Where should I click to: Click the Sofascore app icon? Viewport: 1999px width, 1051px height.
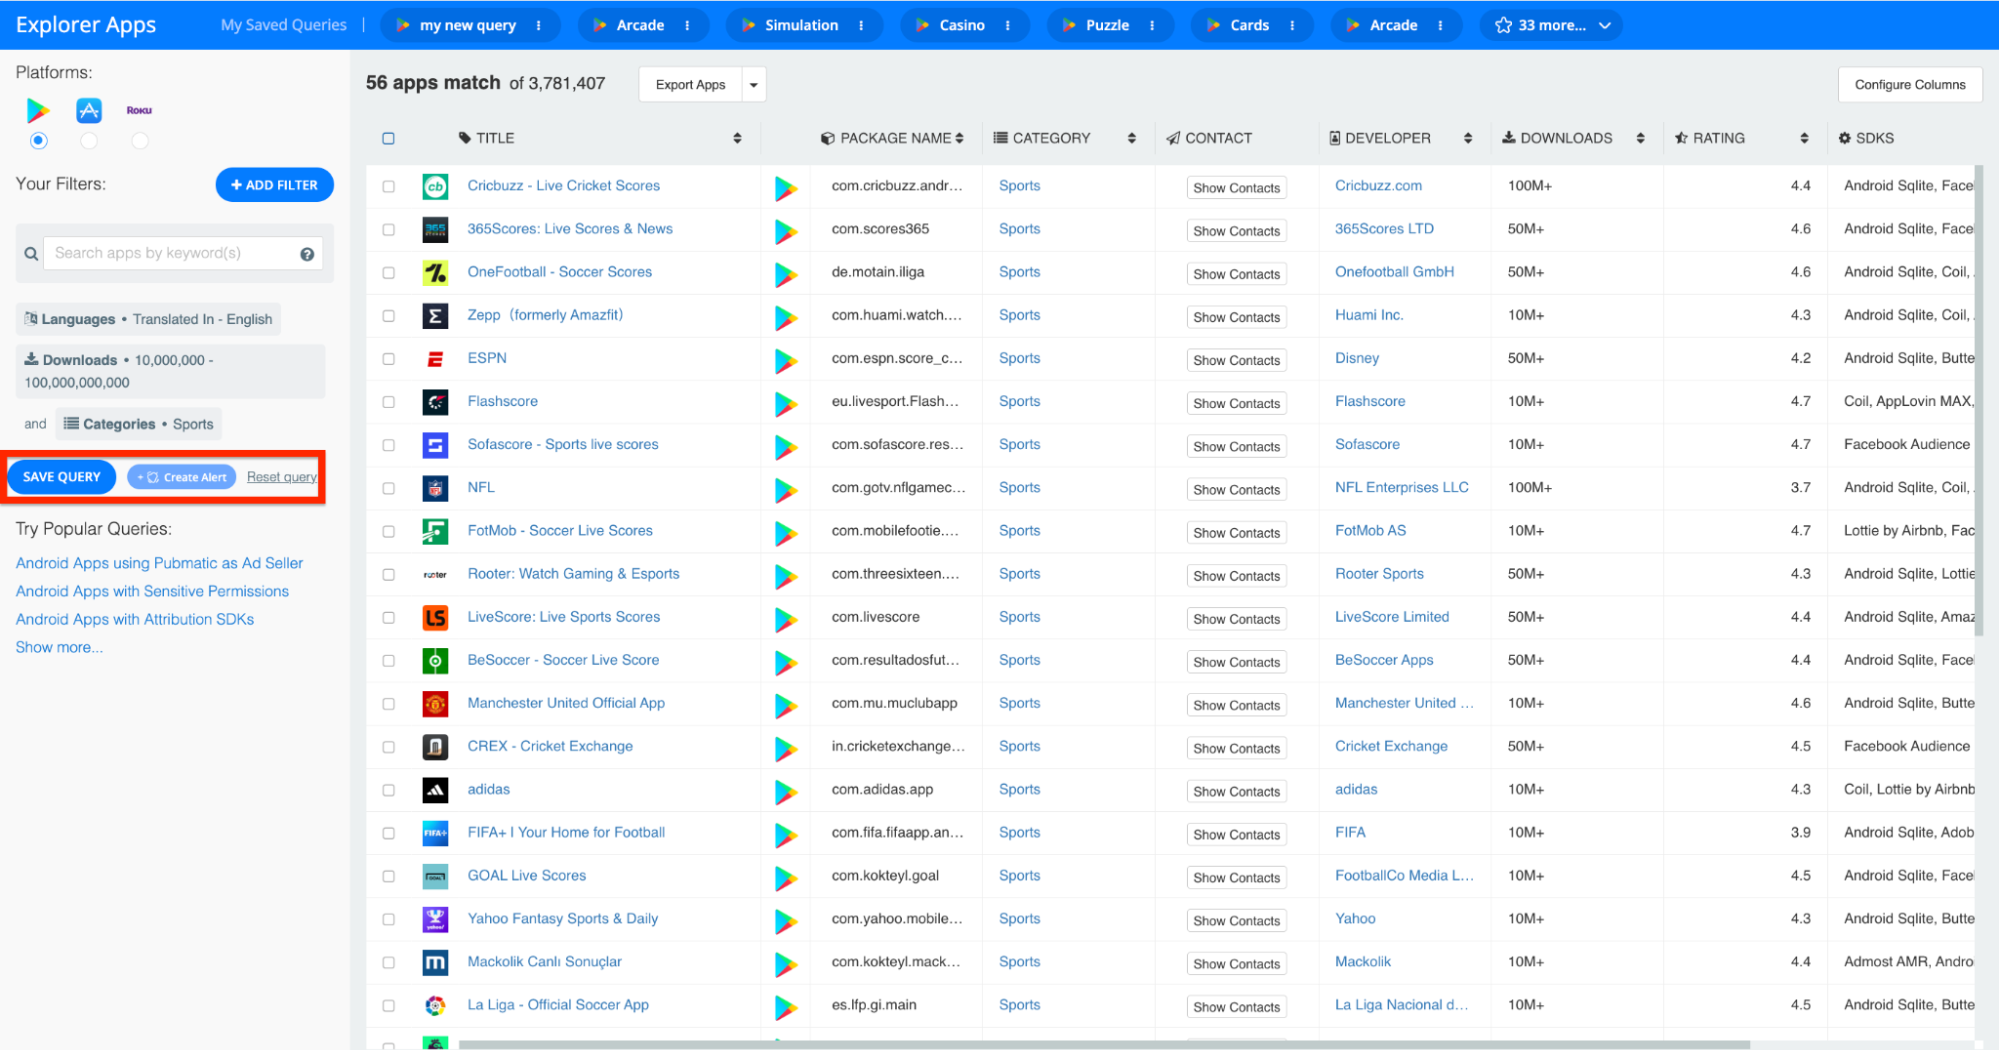[435, 445]
